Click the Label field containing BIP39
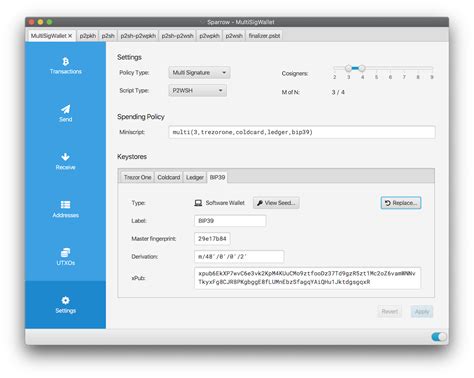The height and width of the screenshot is (378, 474). pos(230,221)
